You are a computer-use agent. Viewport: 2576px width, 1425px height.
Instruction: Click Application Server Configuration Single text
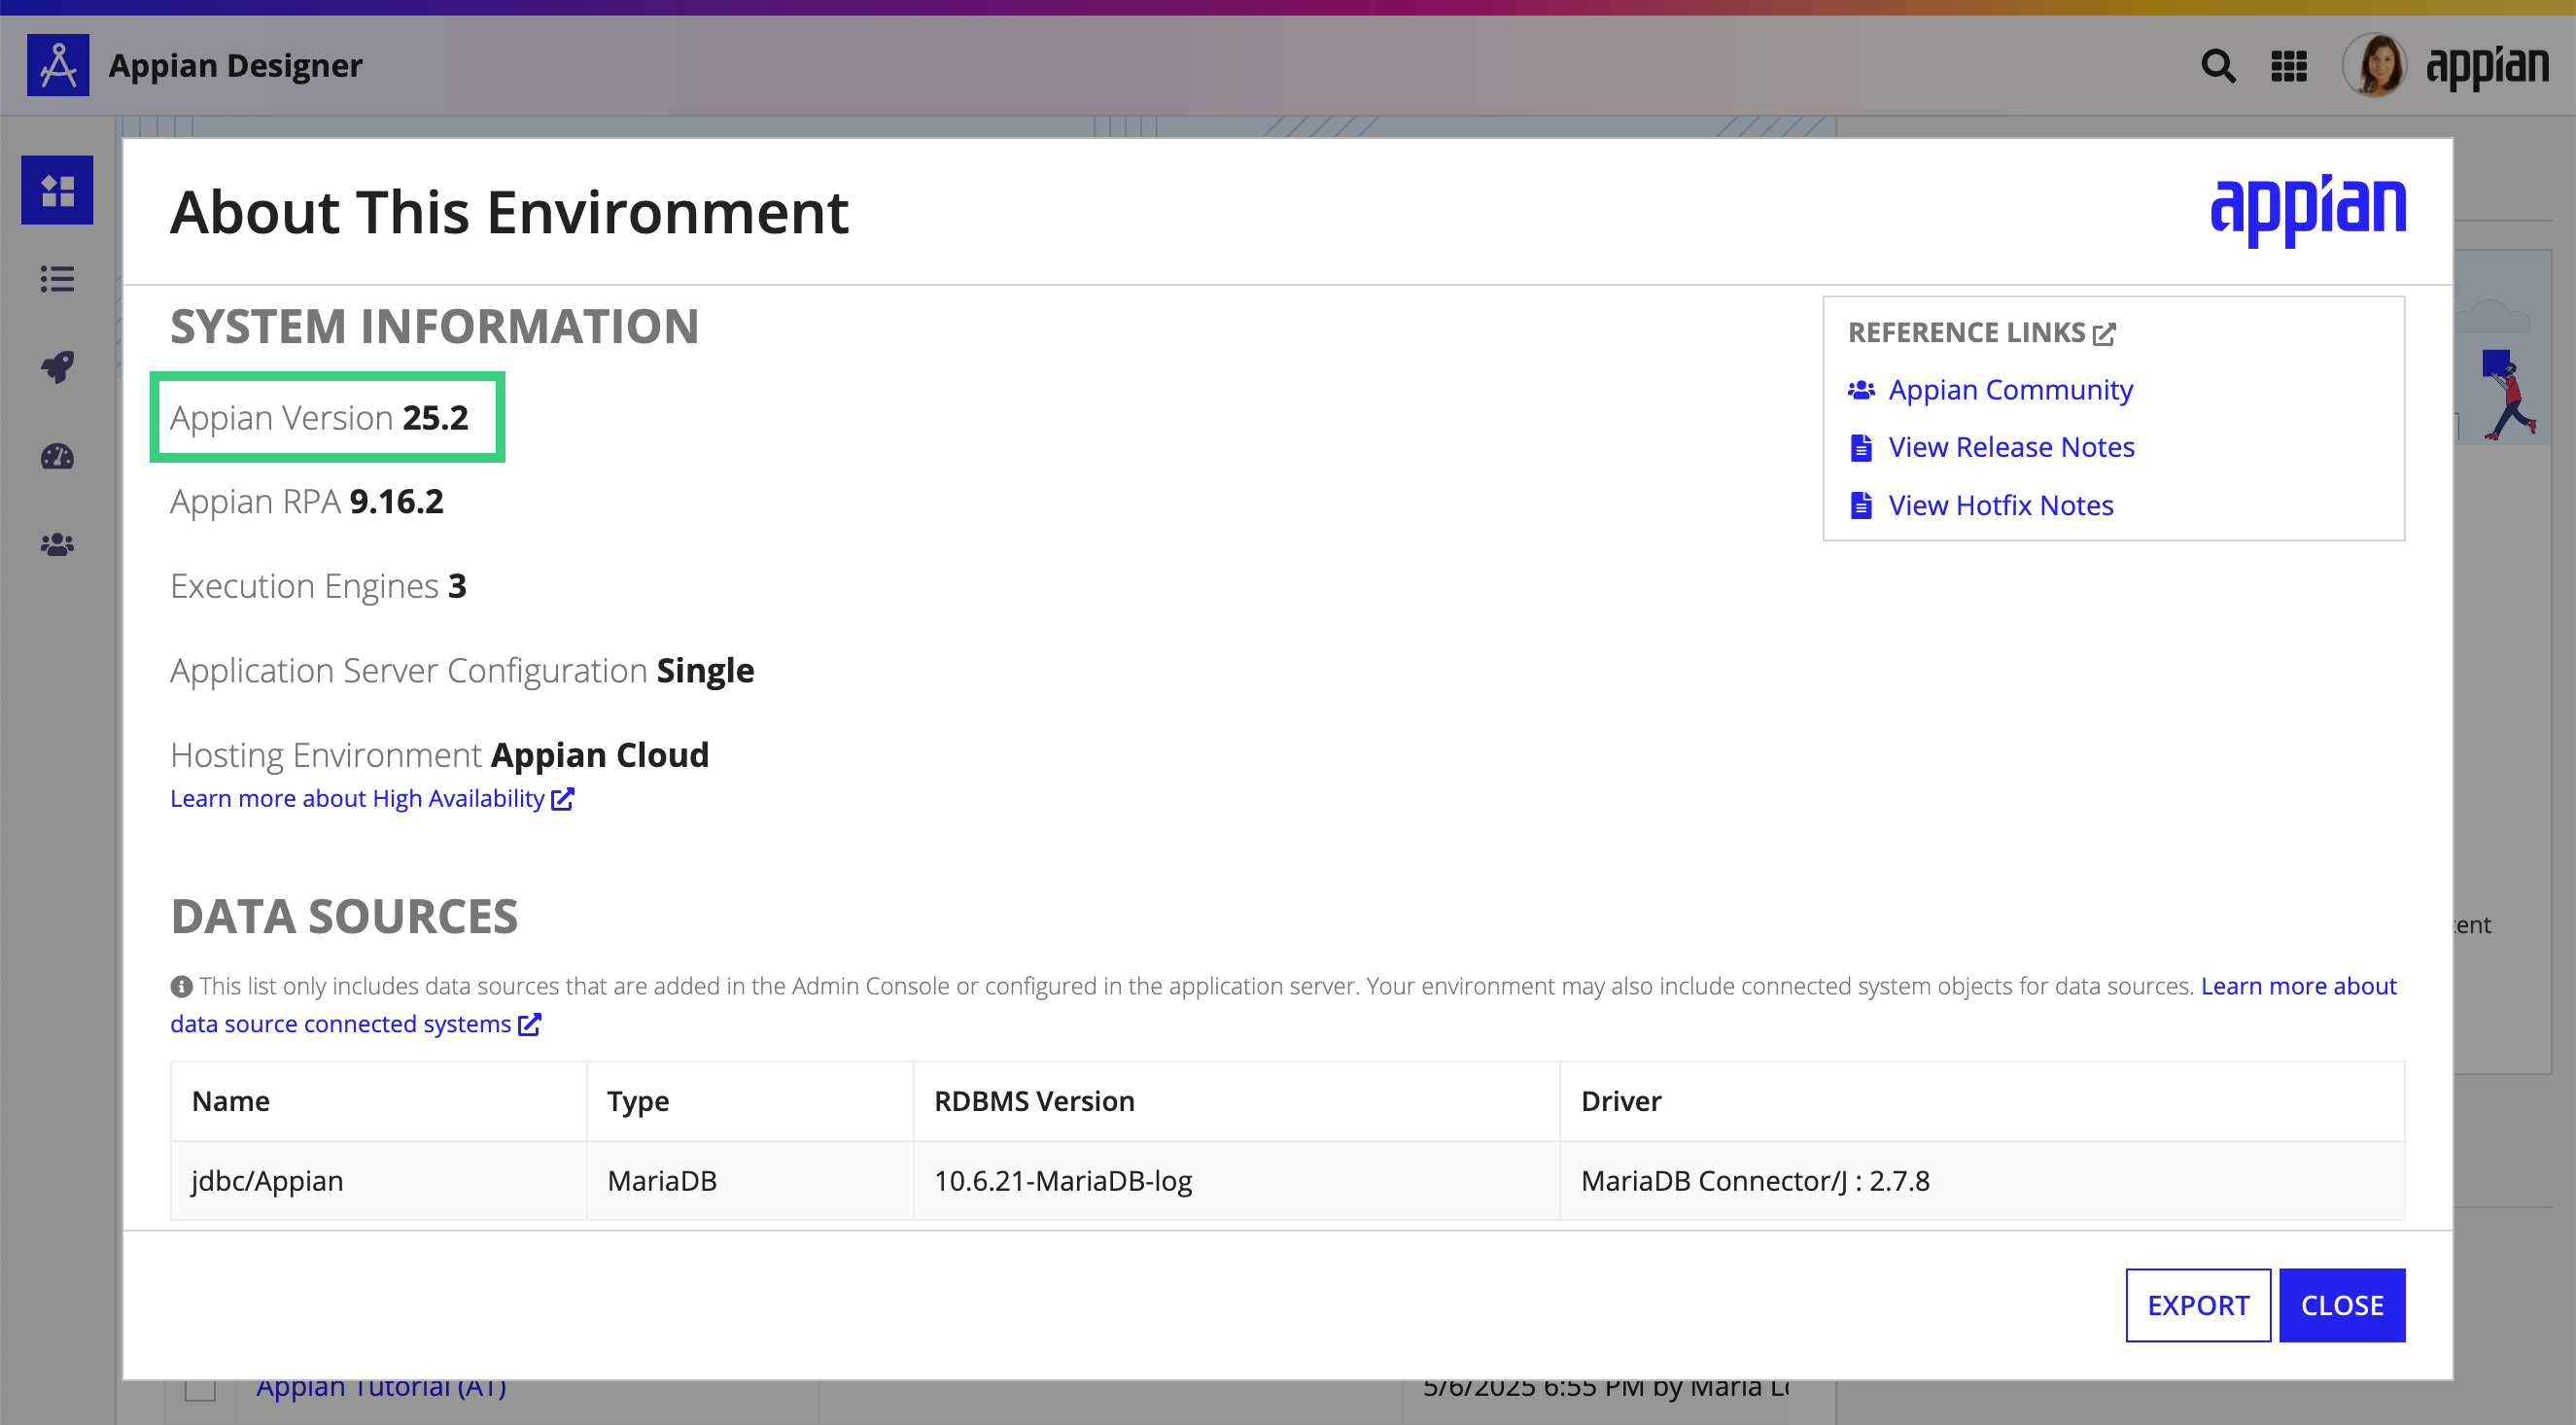pyautogui.click(x=462, y=671)
